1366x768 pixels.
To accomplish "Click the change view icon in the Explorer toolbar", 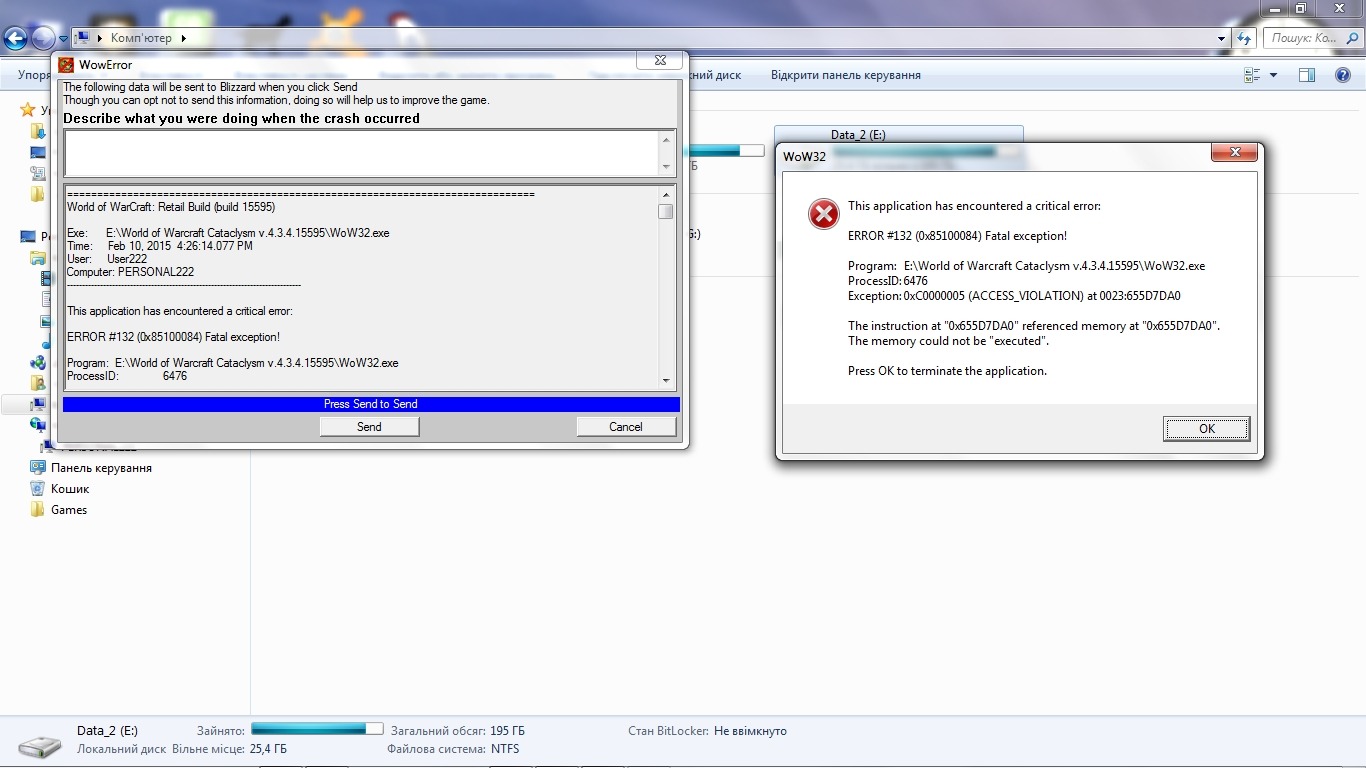I will click(x=1251, y=75).
